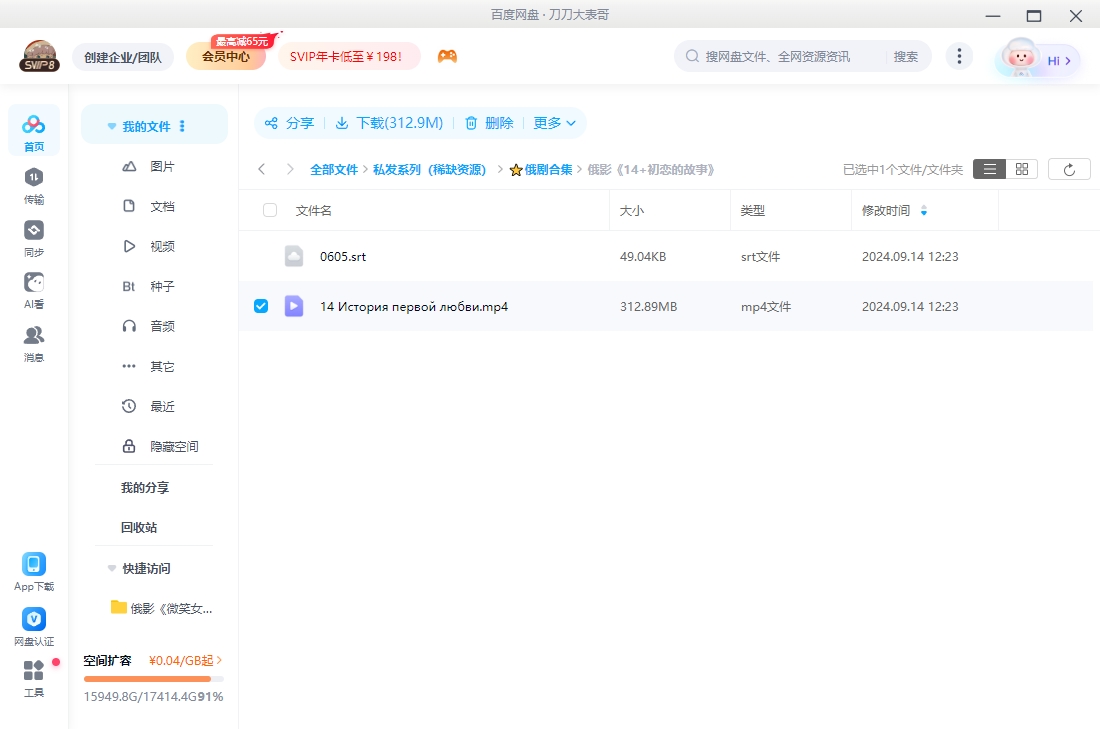
Task: Click the game controller icon in the header
Action: (x=447, y=57)
